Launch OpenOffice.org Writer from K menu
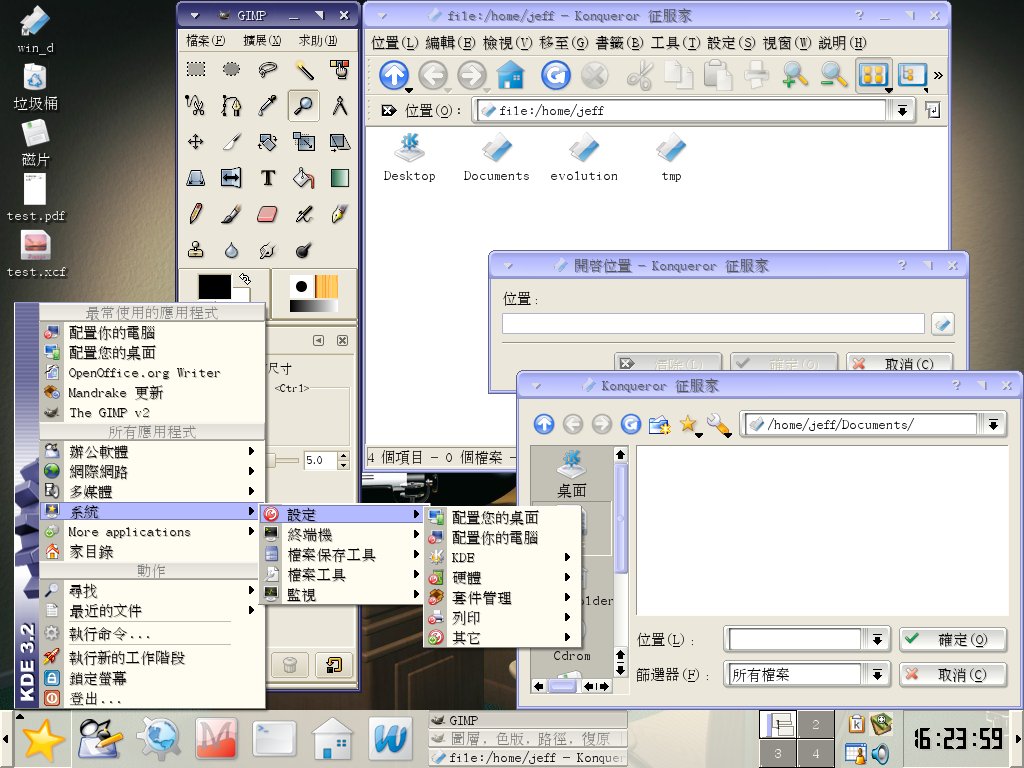Screen dimensions: 1024x768 click(152, 373)
